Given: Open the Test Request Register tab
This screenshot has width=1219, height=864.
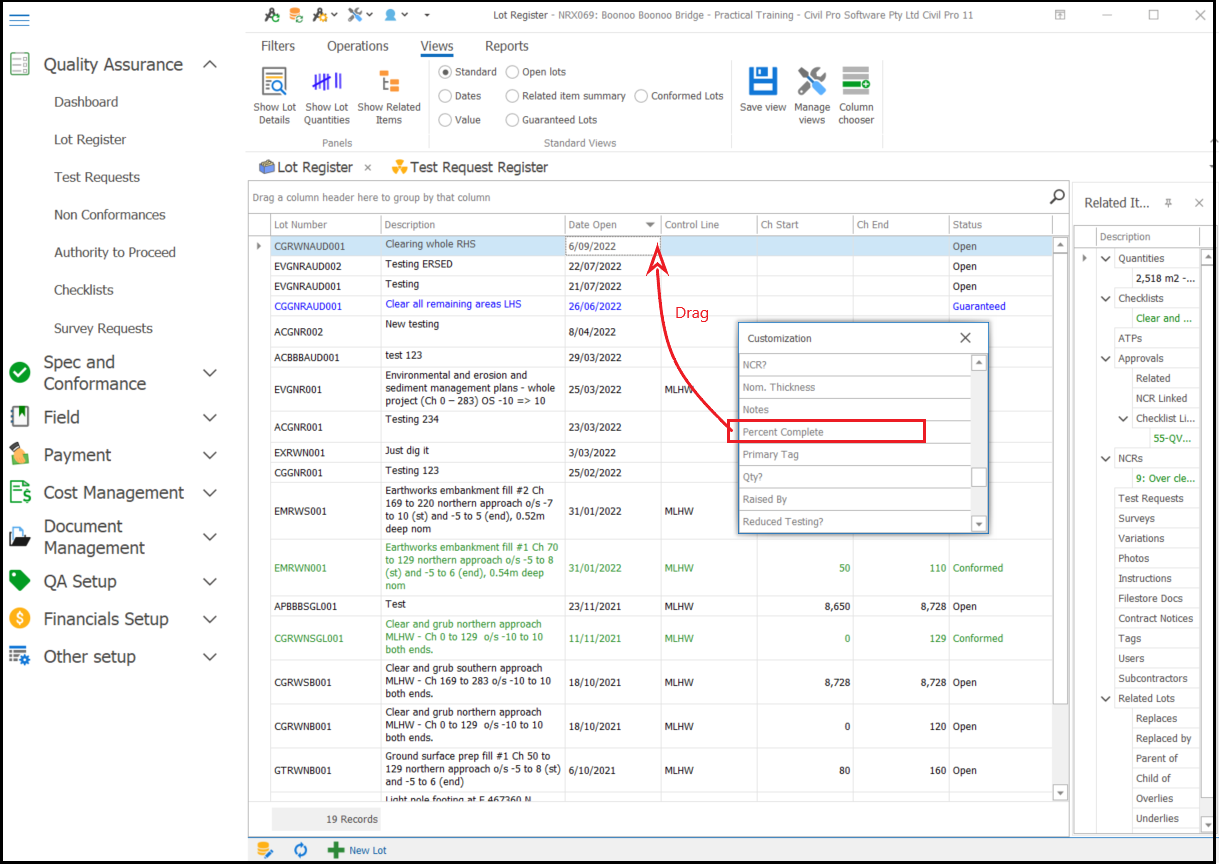Looking at the screenshot, I should pyautogui.click(x=478, y=167).
